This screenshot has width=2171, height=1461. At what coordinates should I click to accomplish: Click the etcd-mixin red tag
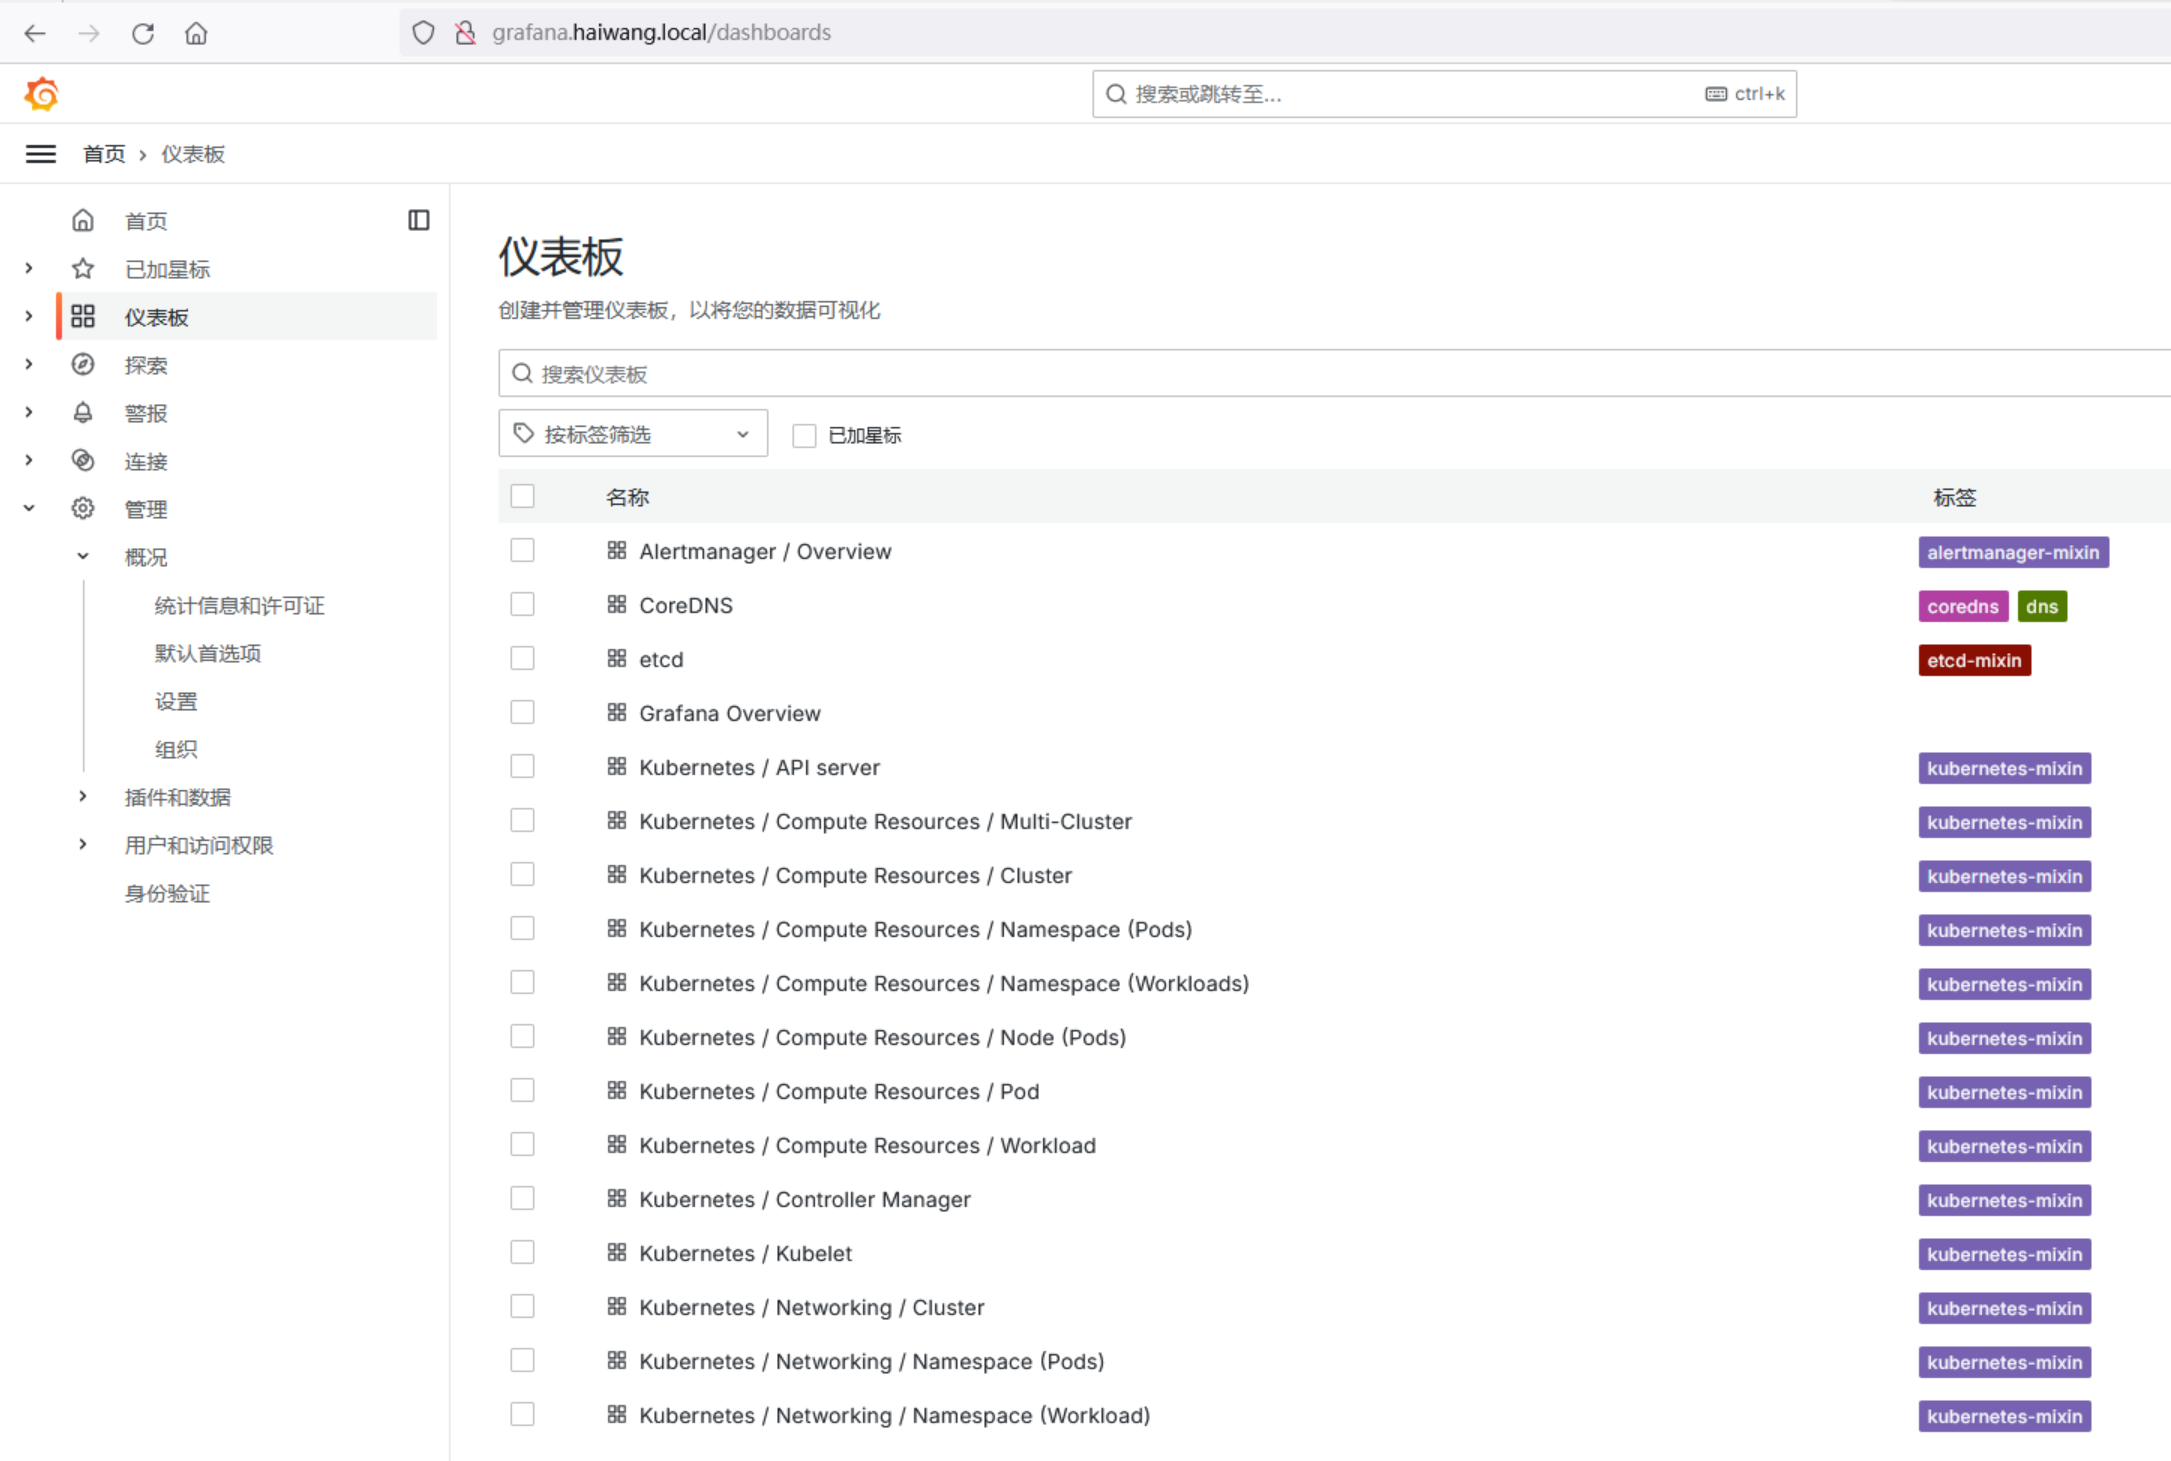coord(1973,660)
